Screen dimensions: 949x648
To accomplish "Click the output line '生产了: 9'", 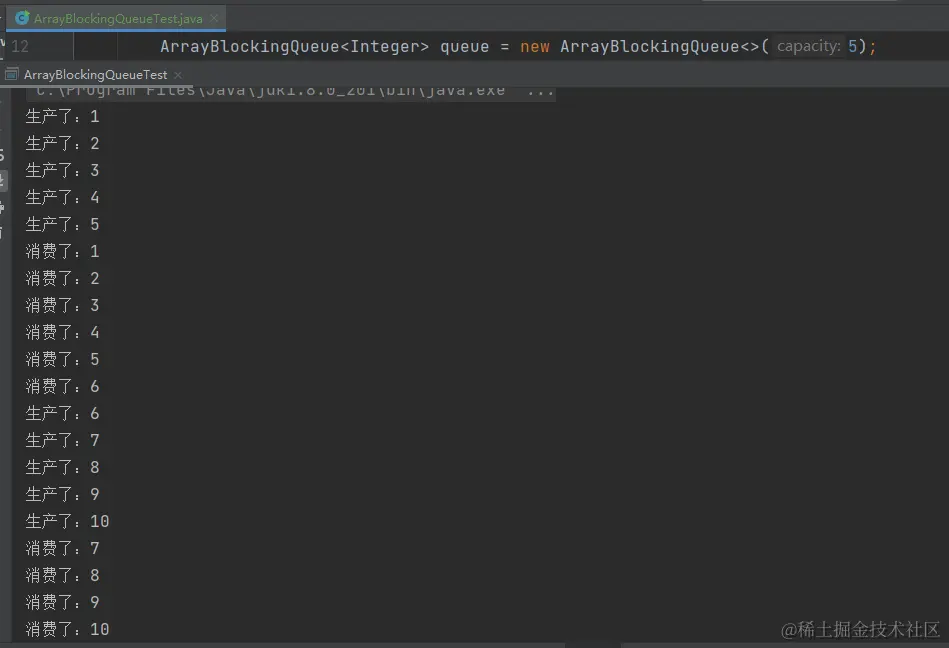I will click(x=62, y=494).
